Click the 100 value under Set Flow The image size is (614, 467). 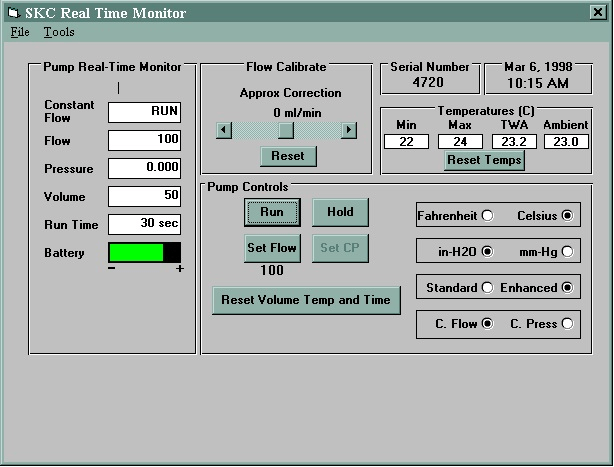272,270
